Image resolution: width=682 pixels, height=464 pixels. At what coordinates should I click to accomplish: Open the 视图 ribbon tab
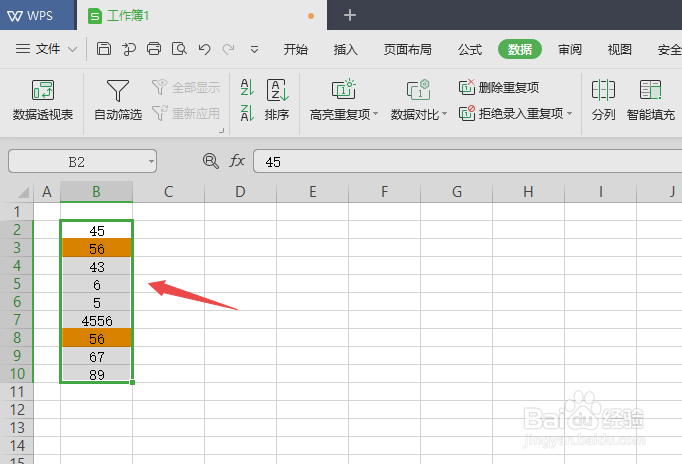click(619, 49)
